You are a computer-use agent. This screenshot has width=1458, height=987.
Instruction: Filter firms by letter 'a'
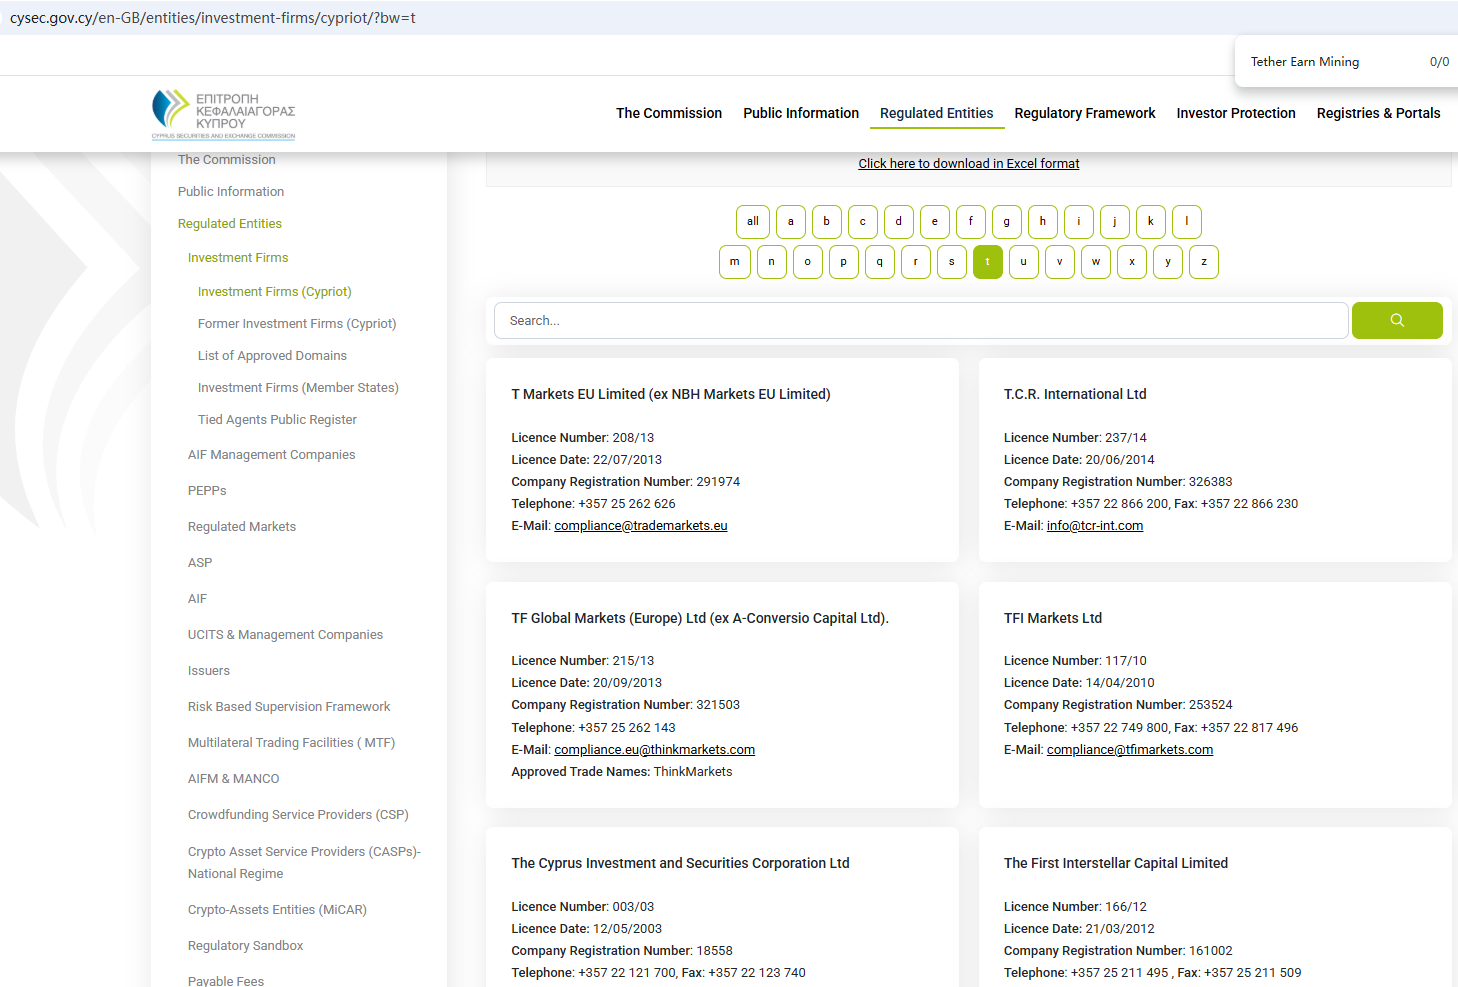[790, 222]
